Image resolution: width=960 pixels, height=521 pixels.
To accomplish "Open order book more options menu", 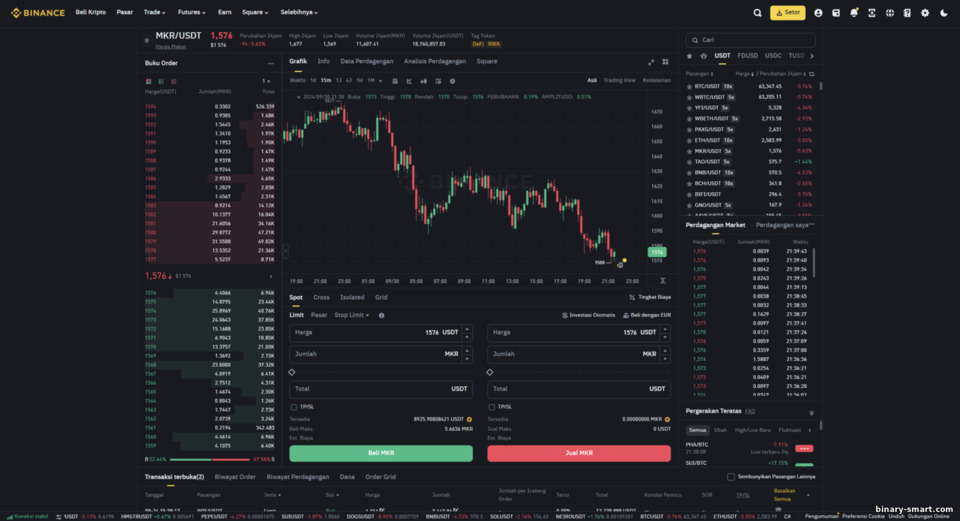I will 271,63.
